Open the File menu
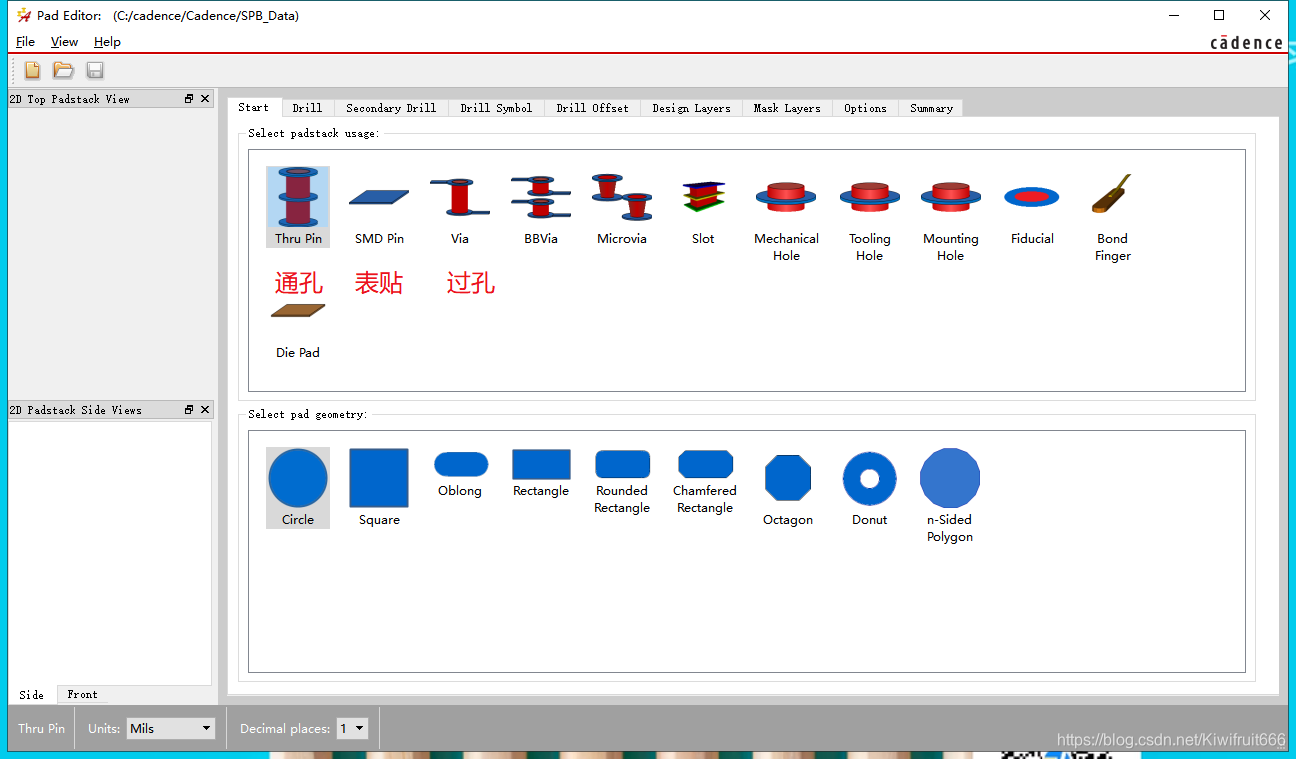 [25, 42]
